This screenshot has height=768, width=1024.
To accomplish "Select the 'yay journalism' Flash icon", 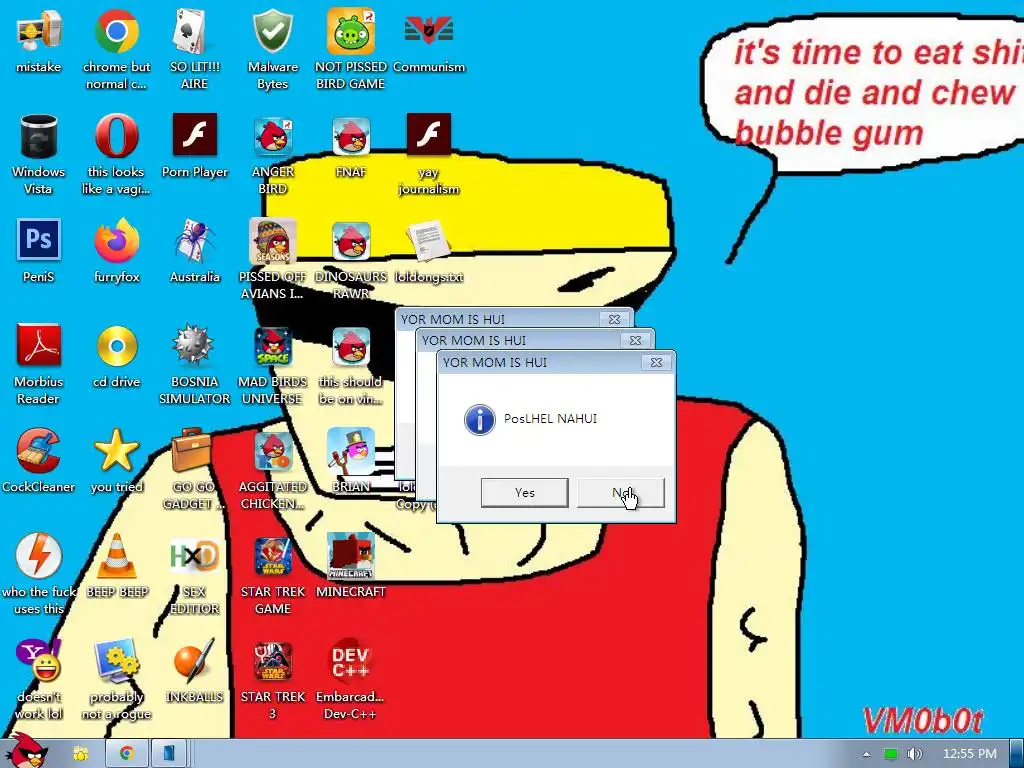I will (428, 135).
